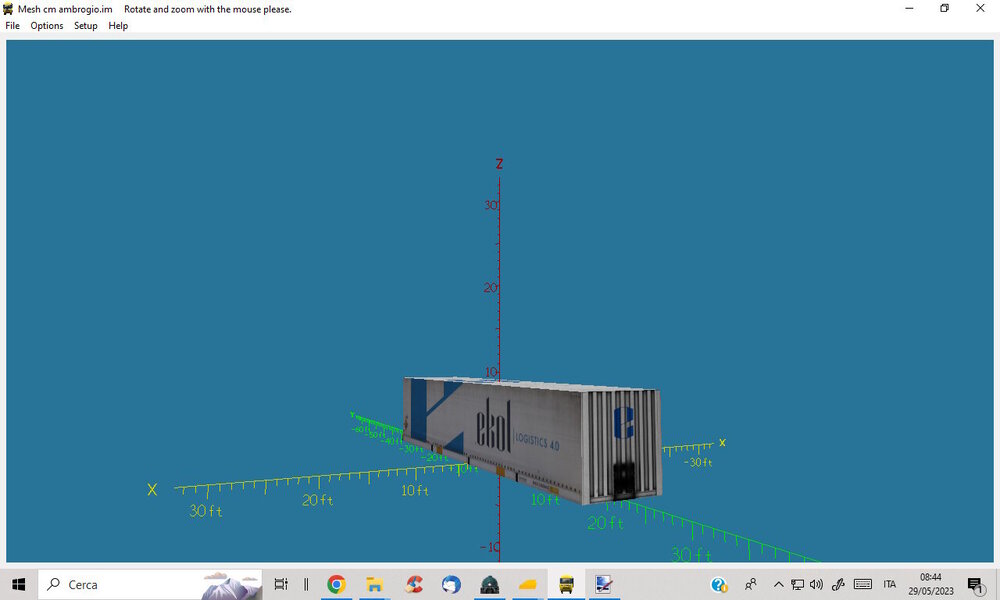This screenshot has height=600, width=1000.
Task: Open the Windows Start menu
Action: 18,584
